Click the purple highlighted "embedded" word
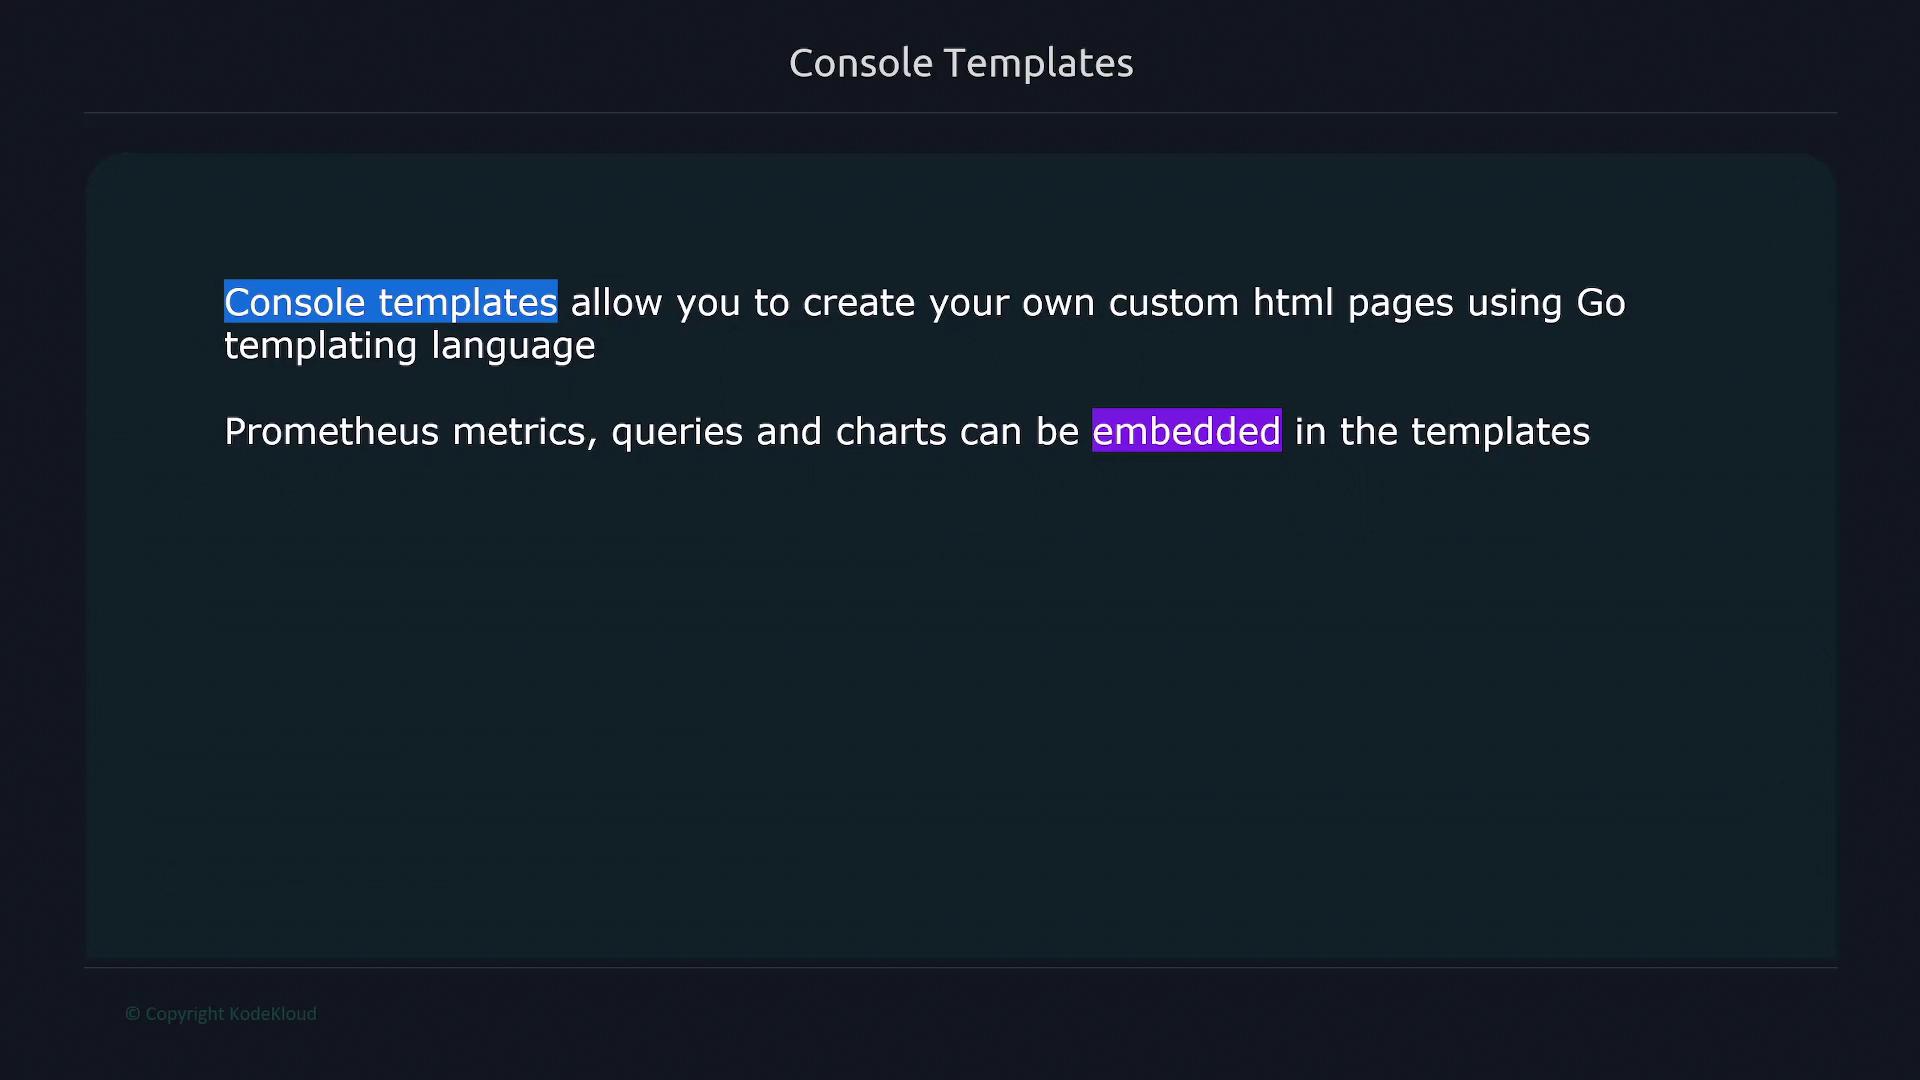1920x1080 pixels. pos(1186,431)
